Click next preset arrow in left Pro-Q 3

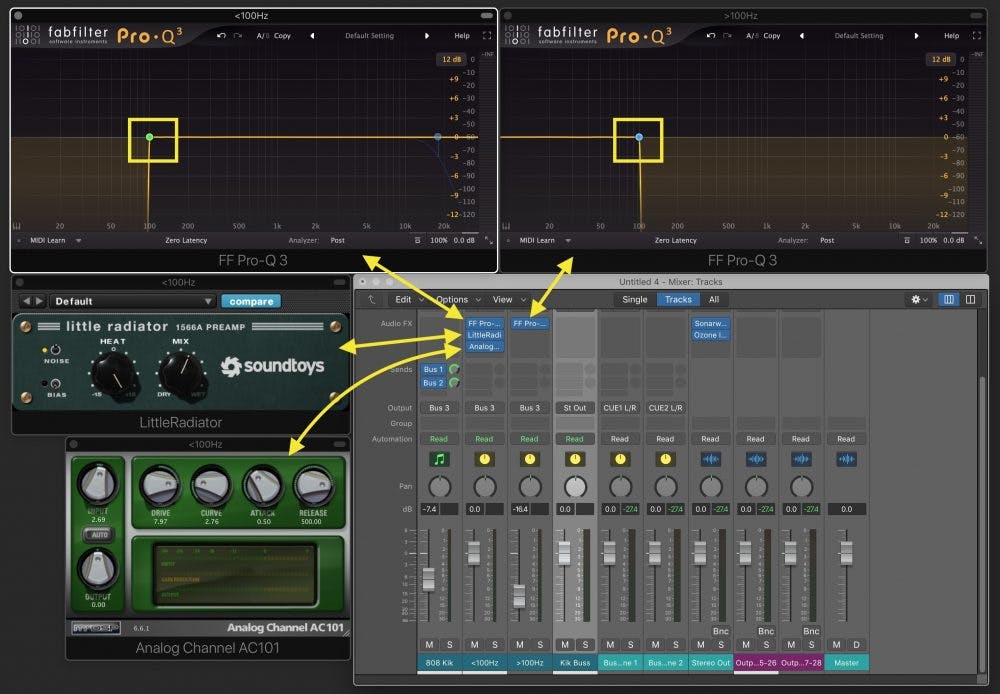point(427,36)
